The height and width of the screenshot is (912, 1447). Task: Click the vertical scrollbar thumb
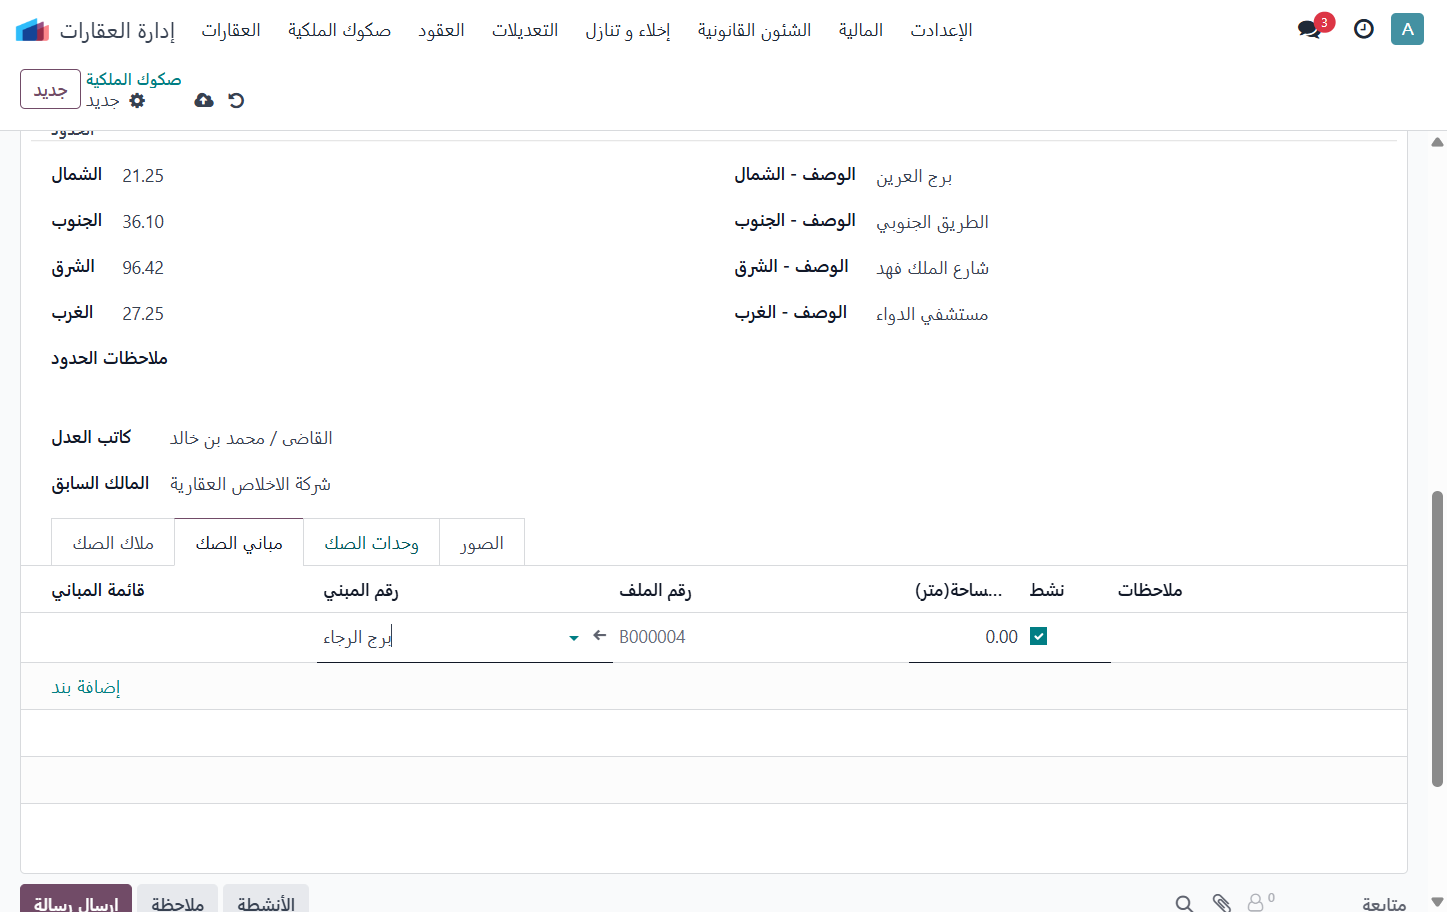pyautogui.click(x=1437, y=638)
